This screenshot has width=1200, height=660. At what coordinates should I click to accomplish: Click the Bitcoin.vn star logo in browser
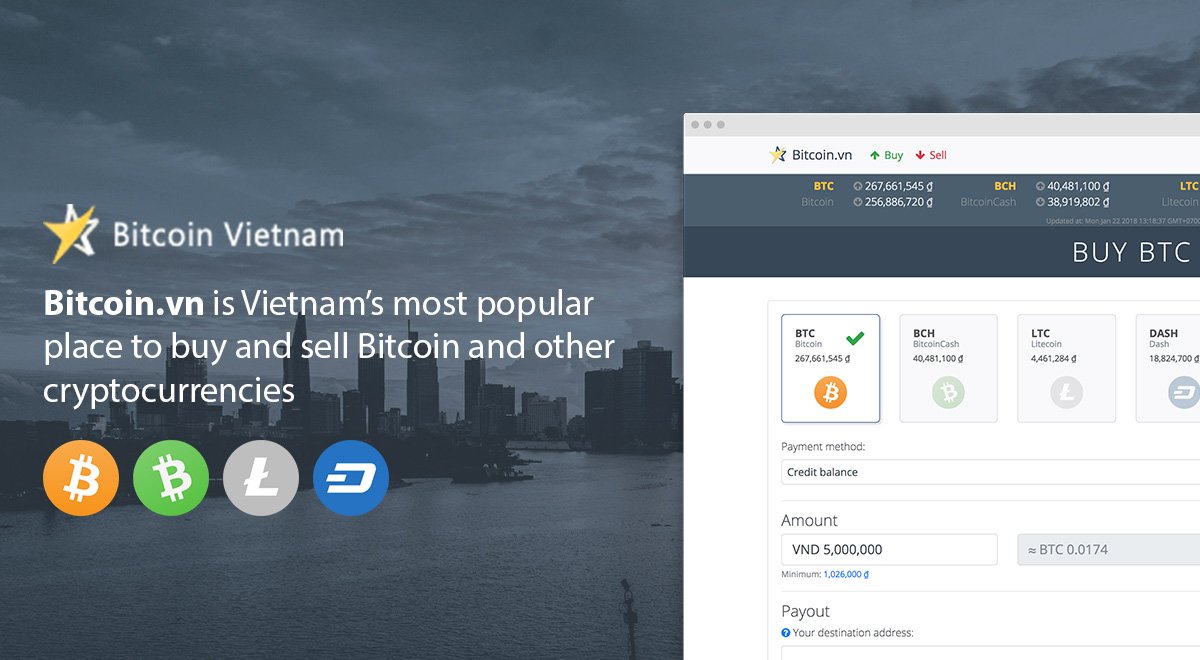click(x=778, y=155)
